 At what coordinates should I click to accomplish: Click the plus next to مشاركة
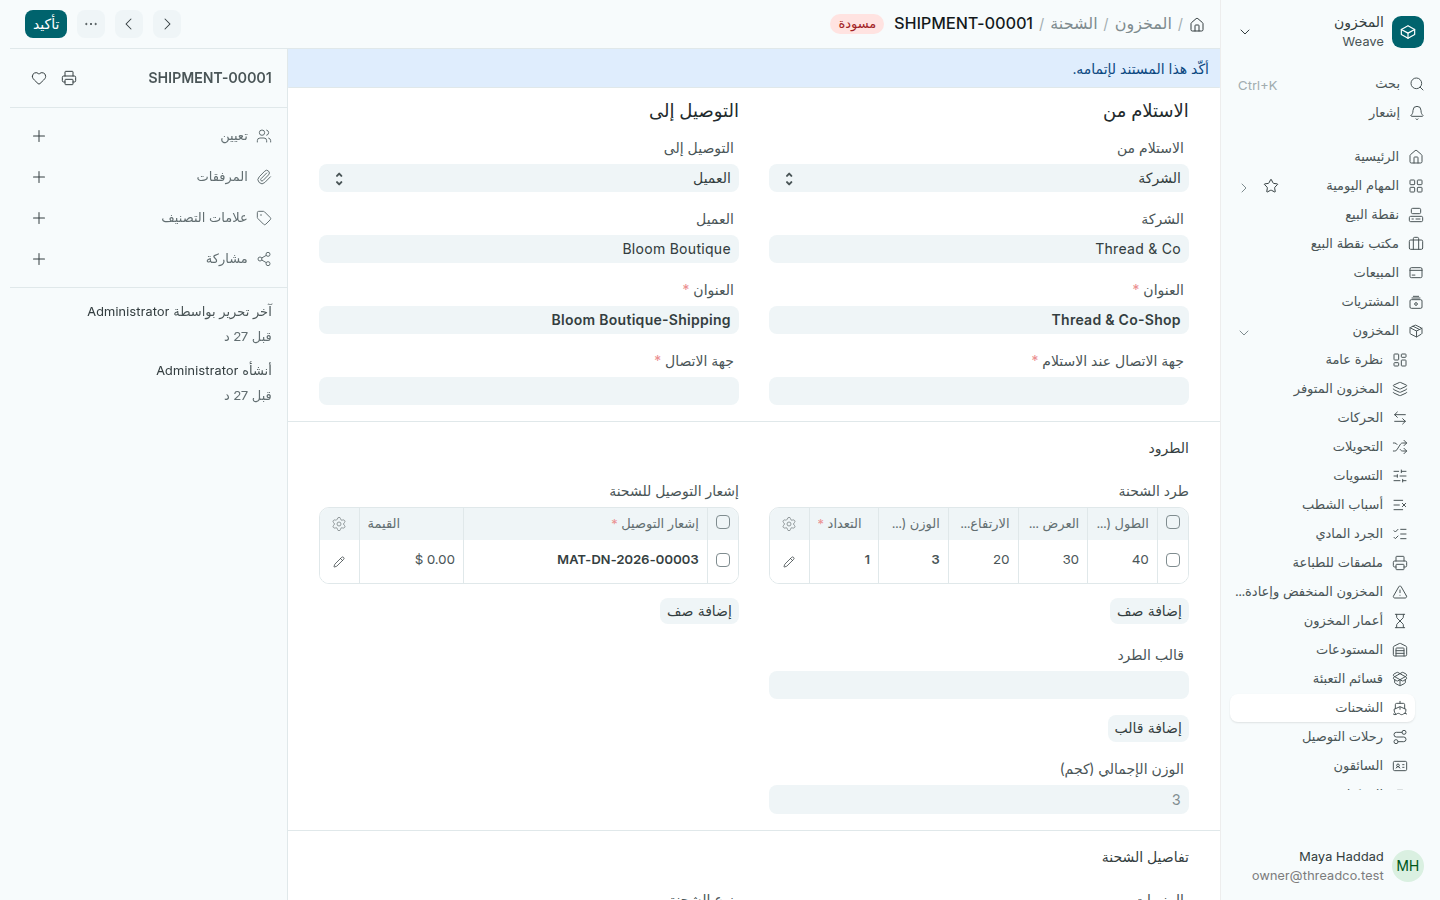pyautogui.click(x=39, y=259)
